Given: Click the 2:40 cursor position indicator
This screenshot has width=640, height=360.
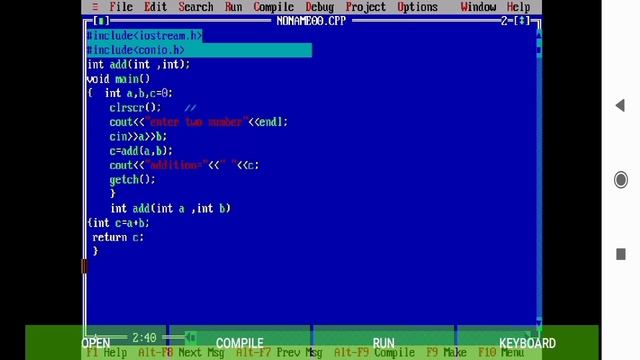Looking at the screenshot, I should tap(144, 338).
